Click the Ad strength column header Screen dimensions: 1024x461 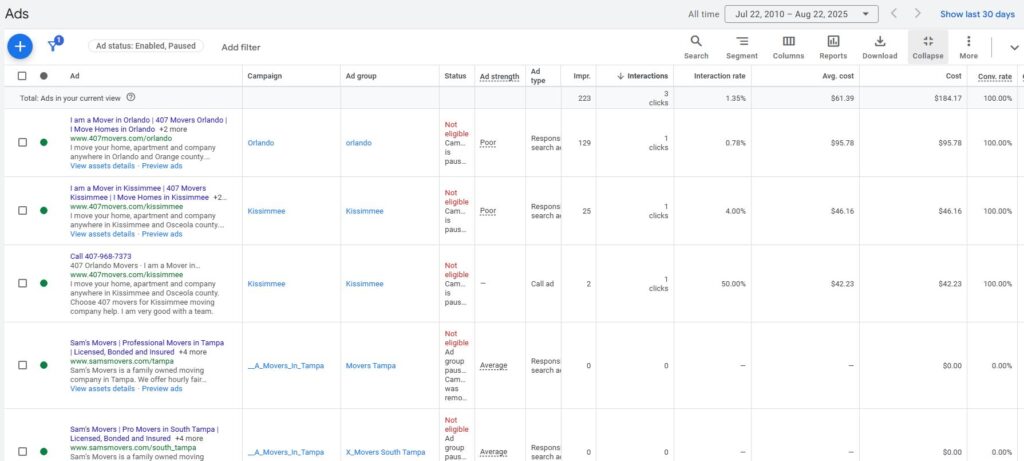500,76
